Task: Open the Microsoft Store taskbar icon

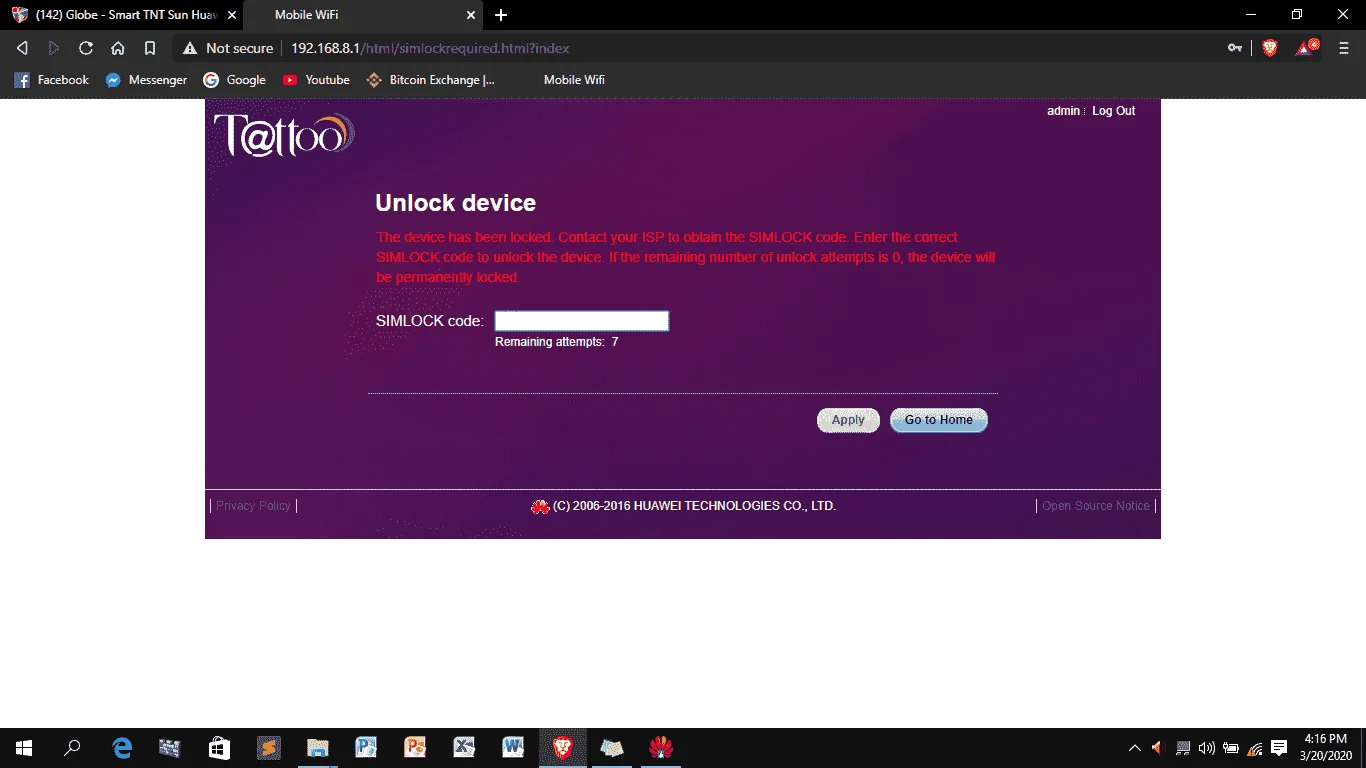Action: (x=219, y=748)
